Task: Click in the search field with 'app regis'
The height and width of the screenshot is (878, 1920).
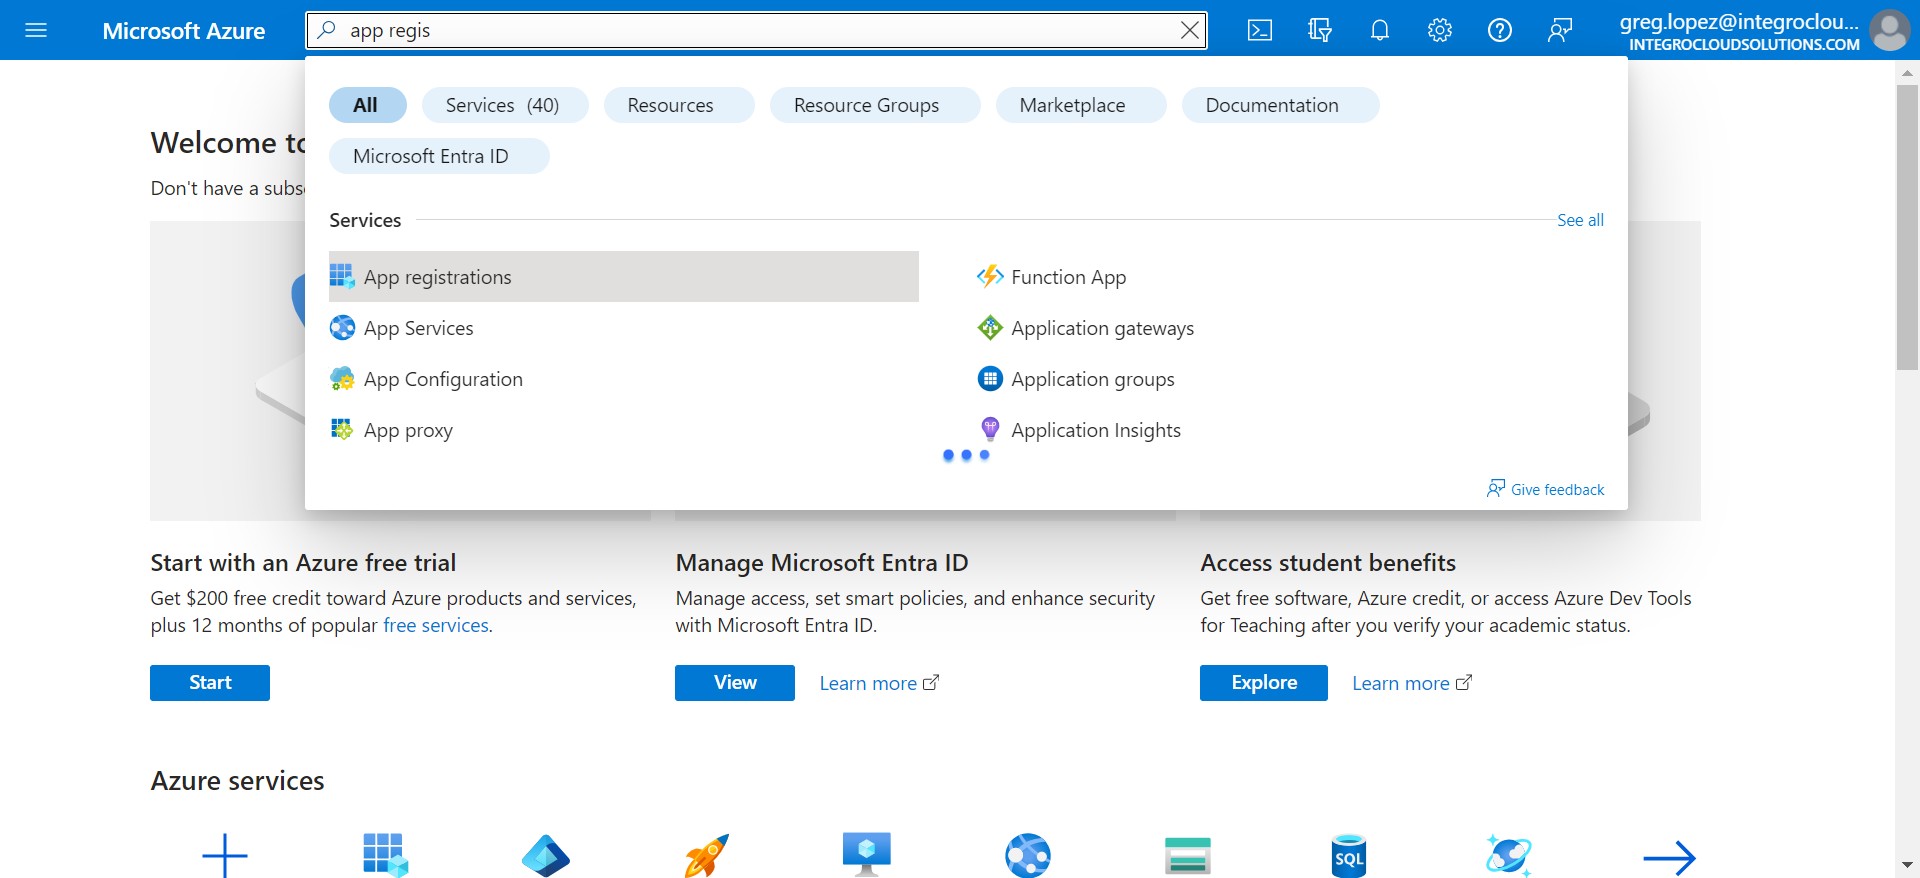Action: click(x=756, y=30)
